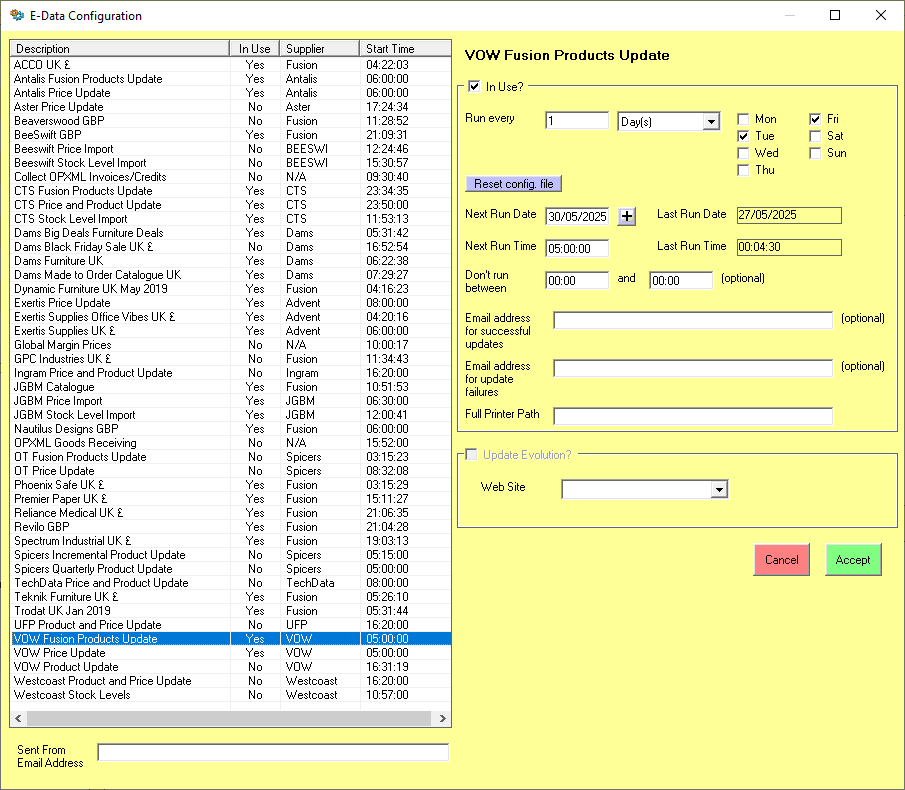Select the OPXML Goods Receiving row
Viewport: 905px width, 790px height.
click(231, 443)
